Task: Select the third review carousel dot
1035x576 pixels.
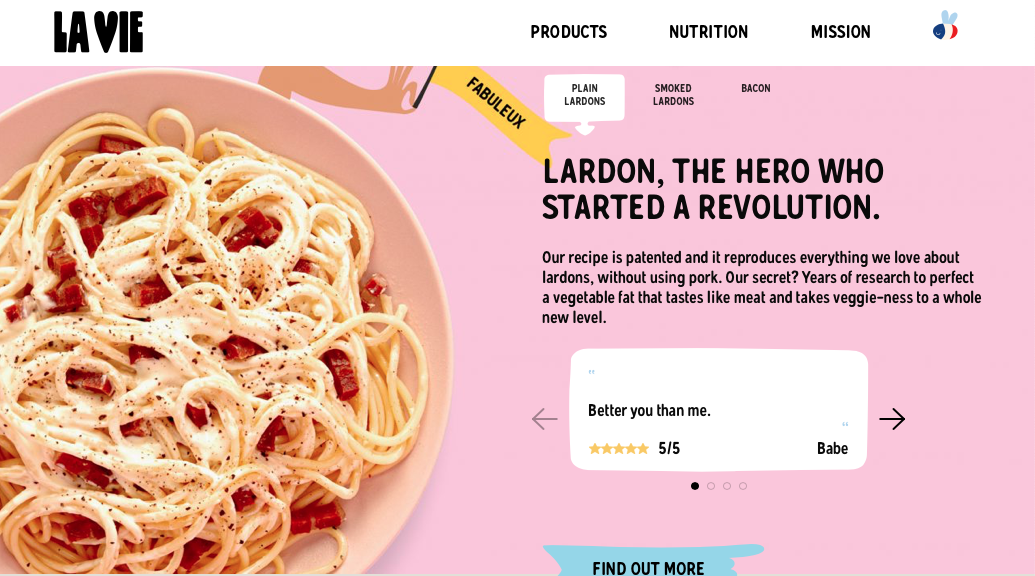Action: click(727, 486)
